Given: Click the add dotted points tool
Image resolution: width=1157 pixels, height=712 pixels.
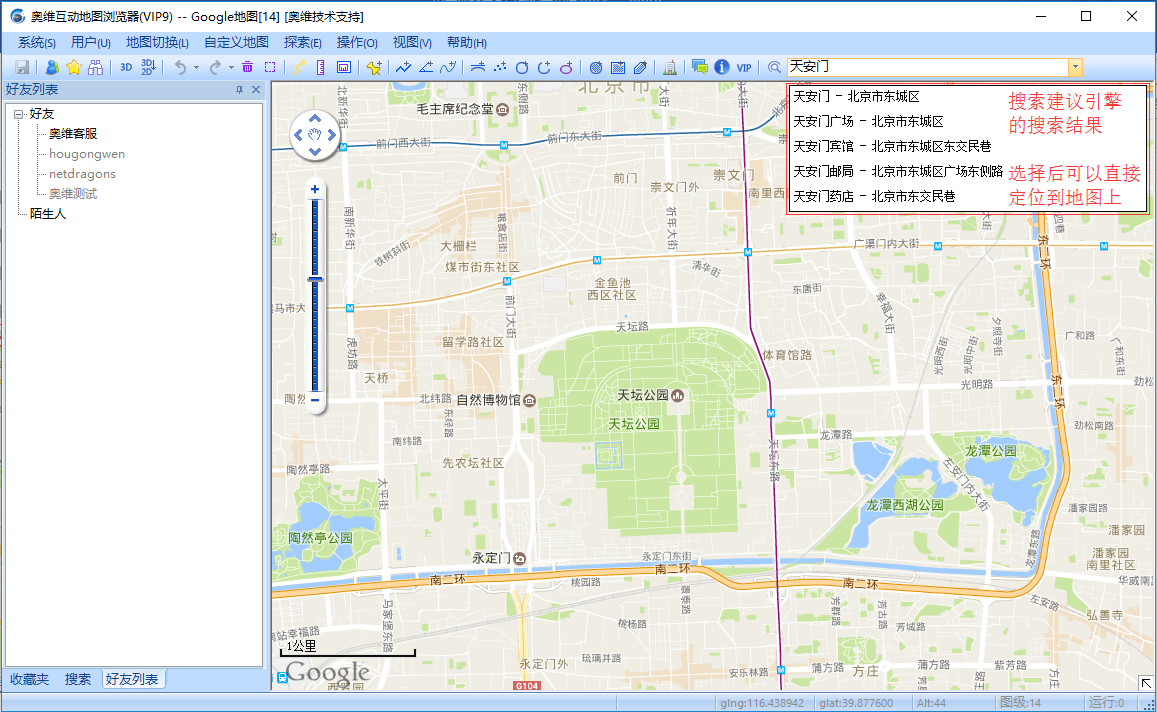Looking at the screenshot, I should [x=500, y=68].
